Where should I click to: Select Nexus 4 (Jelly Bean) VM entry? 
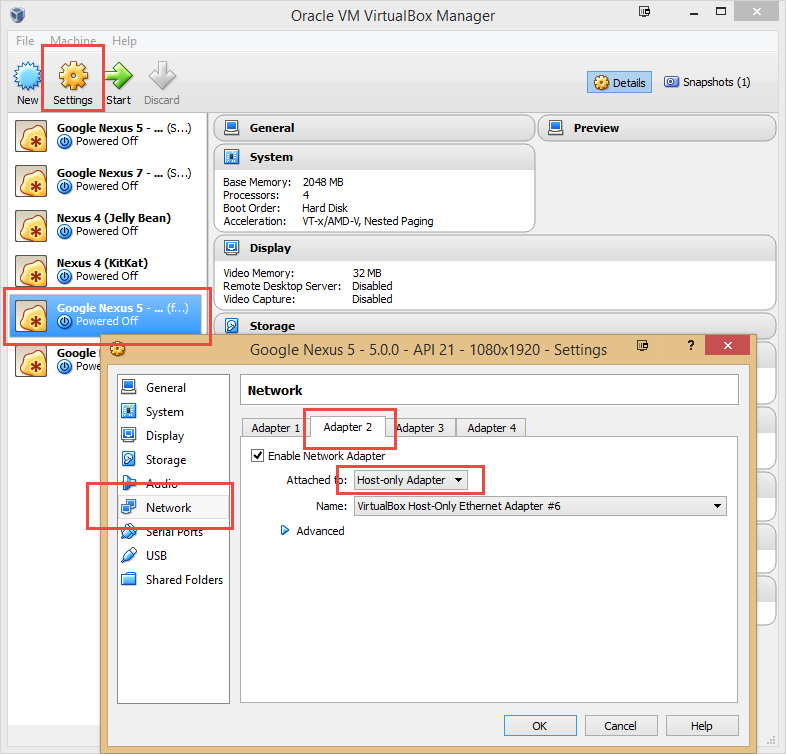(107, 226)
